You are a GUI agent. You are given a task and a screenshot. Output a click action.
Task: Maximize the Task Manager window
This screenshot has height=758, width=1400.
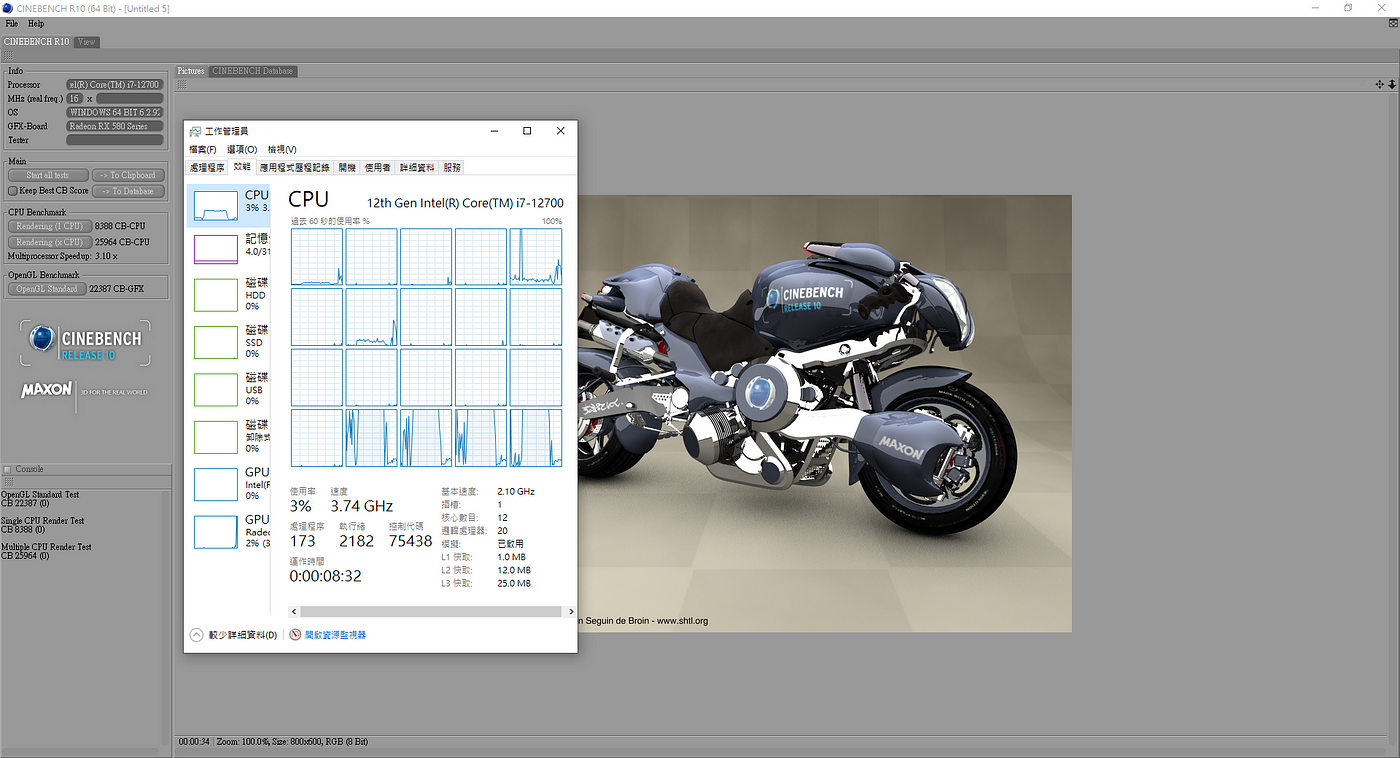tap(527, 131)
